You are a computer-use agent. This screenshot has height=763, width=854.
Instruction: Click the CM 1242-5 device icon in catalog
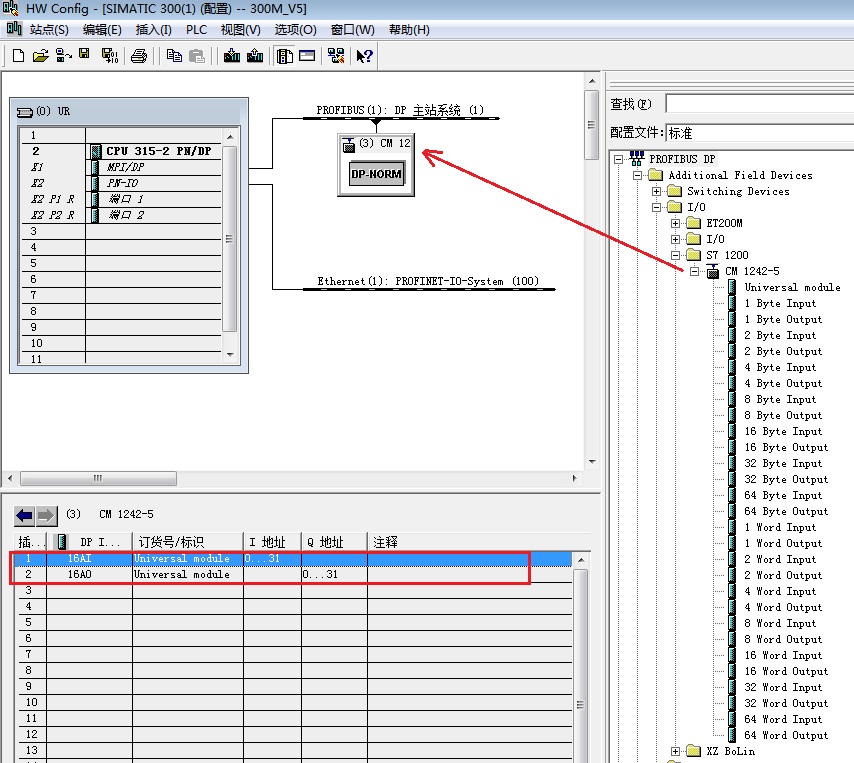click(713, 271)
